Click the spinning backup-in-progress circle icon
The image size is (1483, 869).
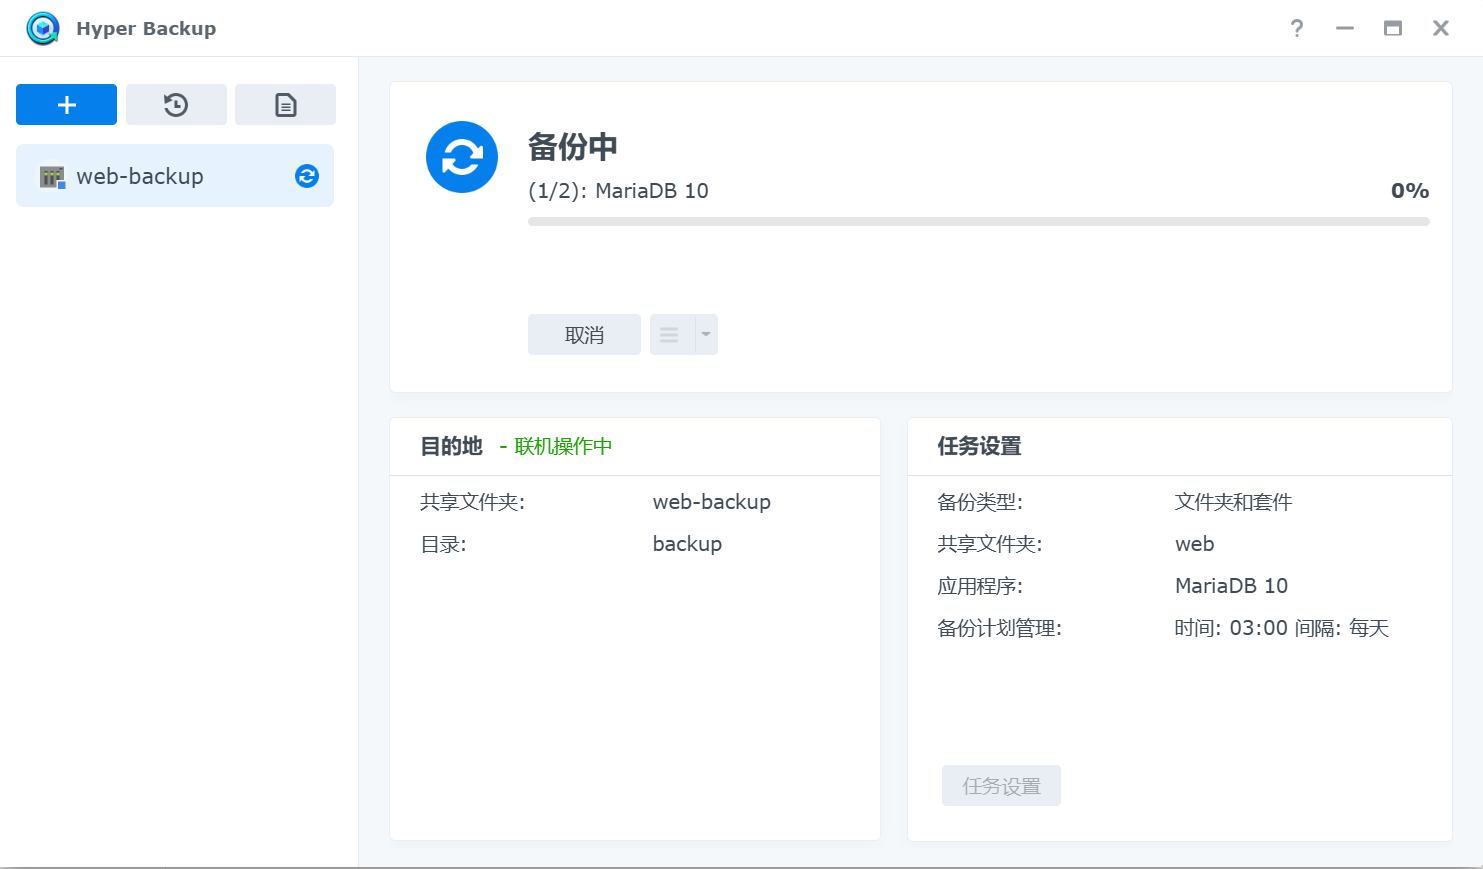click(x=461, y=157)
